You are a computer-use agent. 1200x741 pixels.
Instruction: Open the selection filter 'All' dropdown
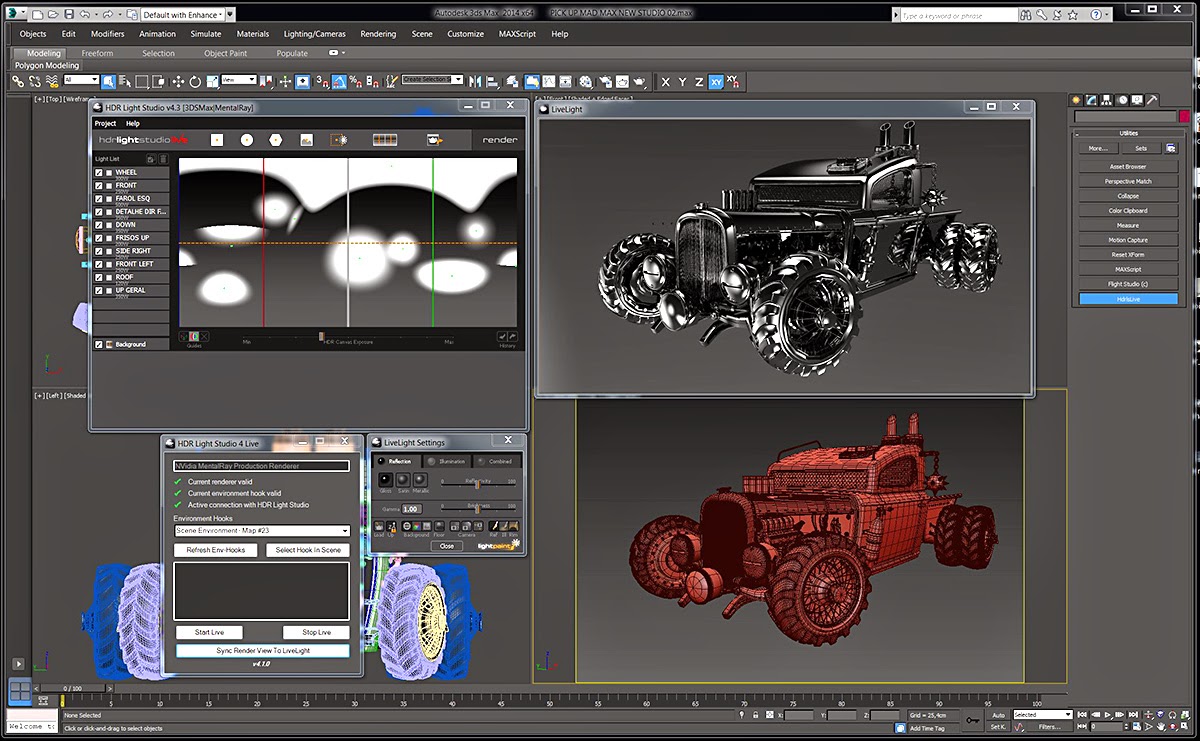click(81, 79)
